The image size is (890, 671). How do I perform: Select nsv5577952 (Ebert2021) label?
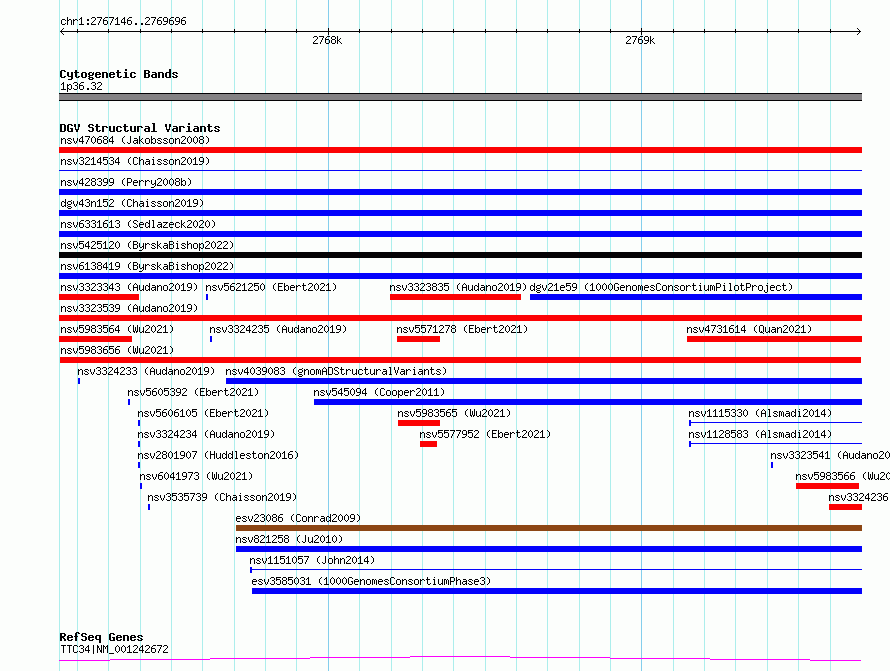(485, 434)
